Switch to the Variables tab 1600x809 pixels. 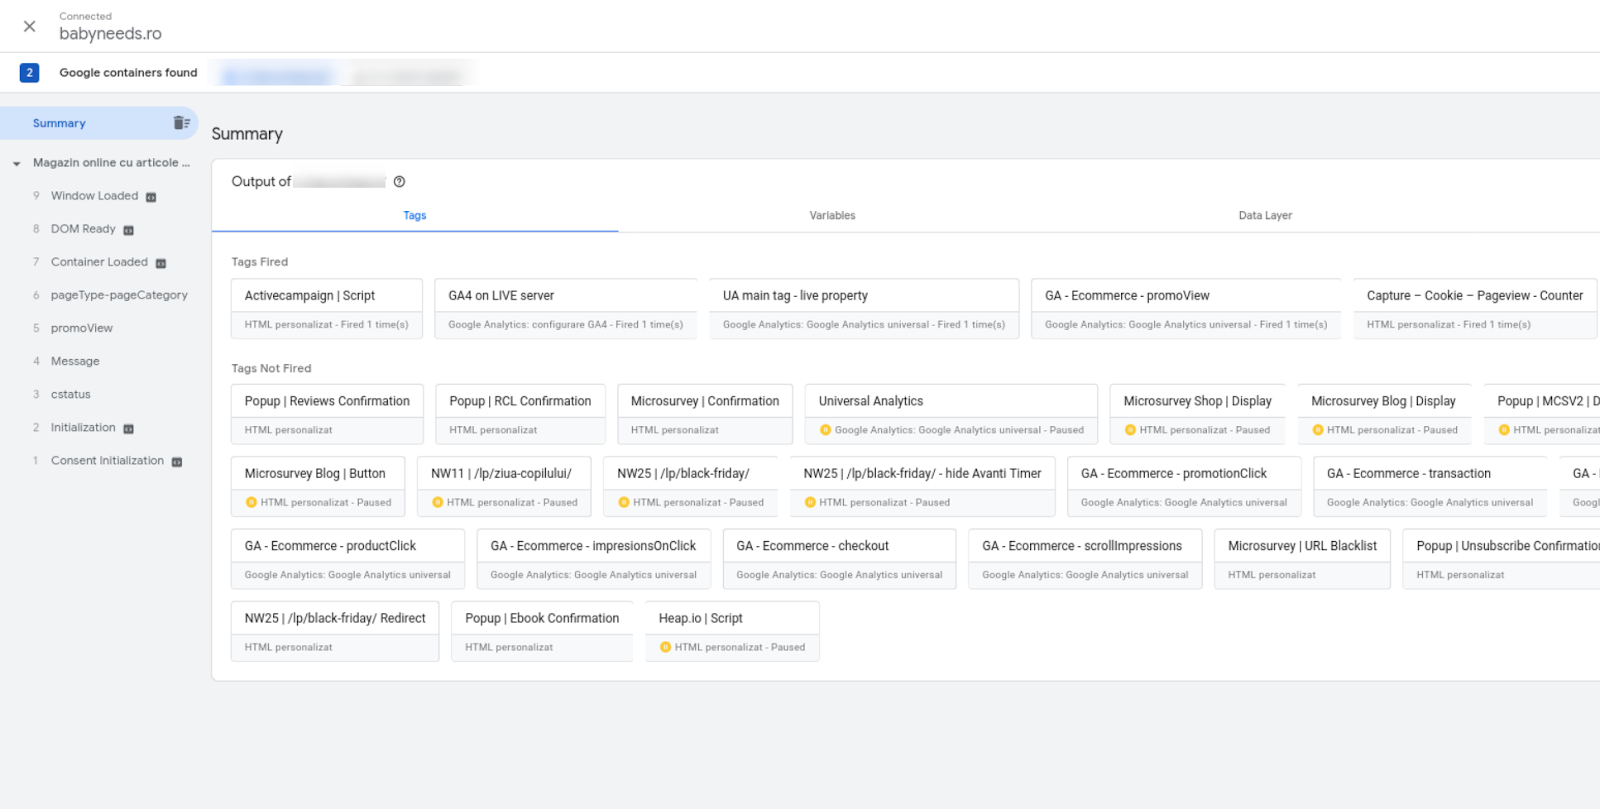click(832, 215)
